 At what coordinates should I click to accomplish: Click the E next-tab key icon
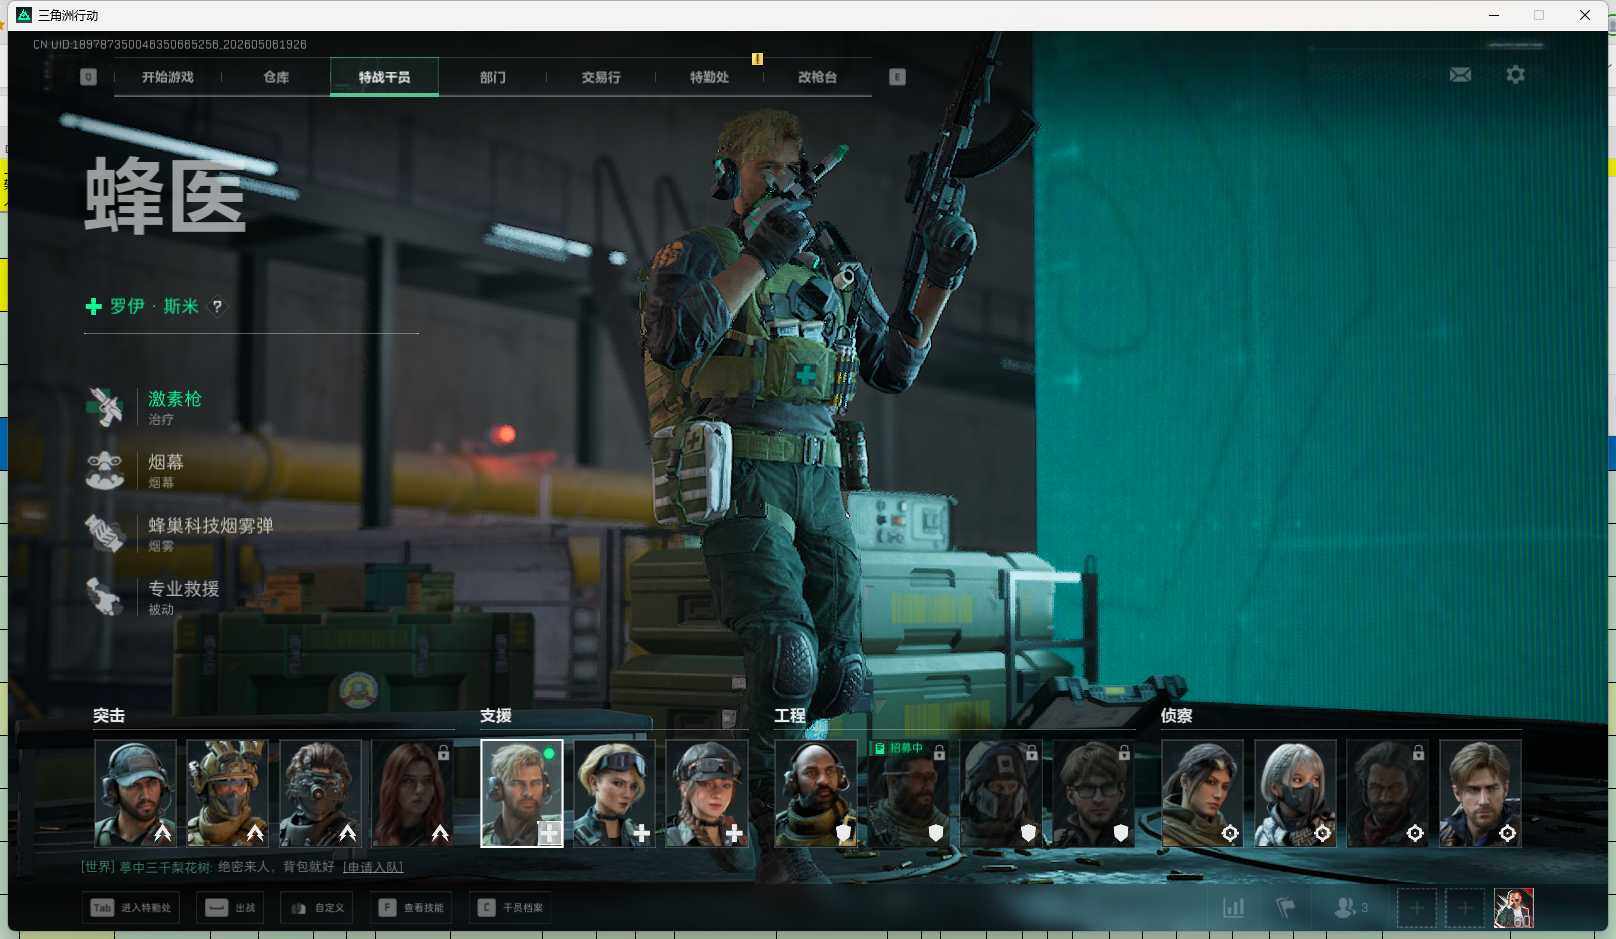[x=897, y=77]
